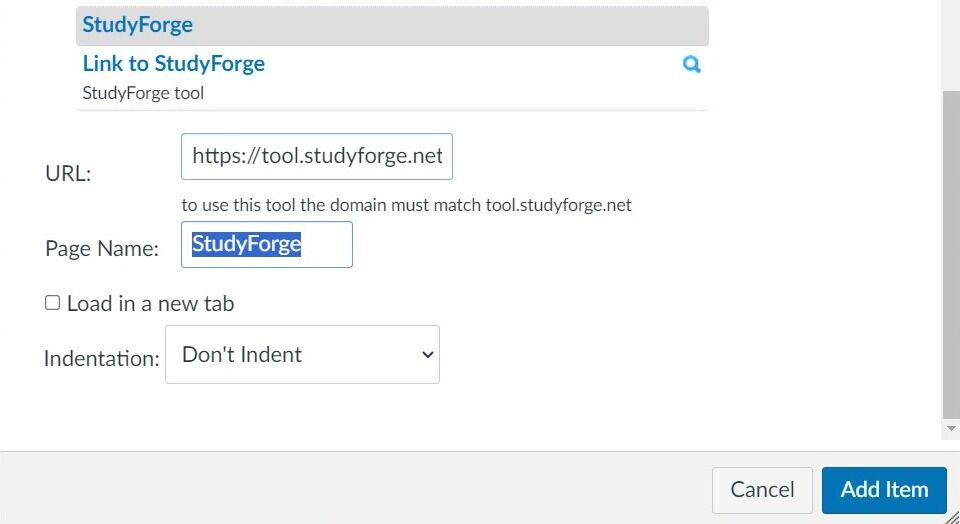Select the StudyForge gray header row
Image resolution: width=960 pixels, height=524 pixels.
[x=391, y=25]
